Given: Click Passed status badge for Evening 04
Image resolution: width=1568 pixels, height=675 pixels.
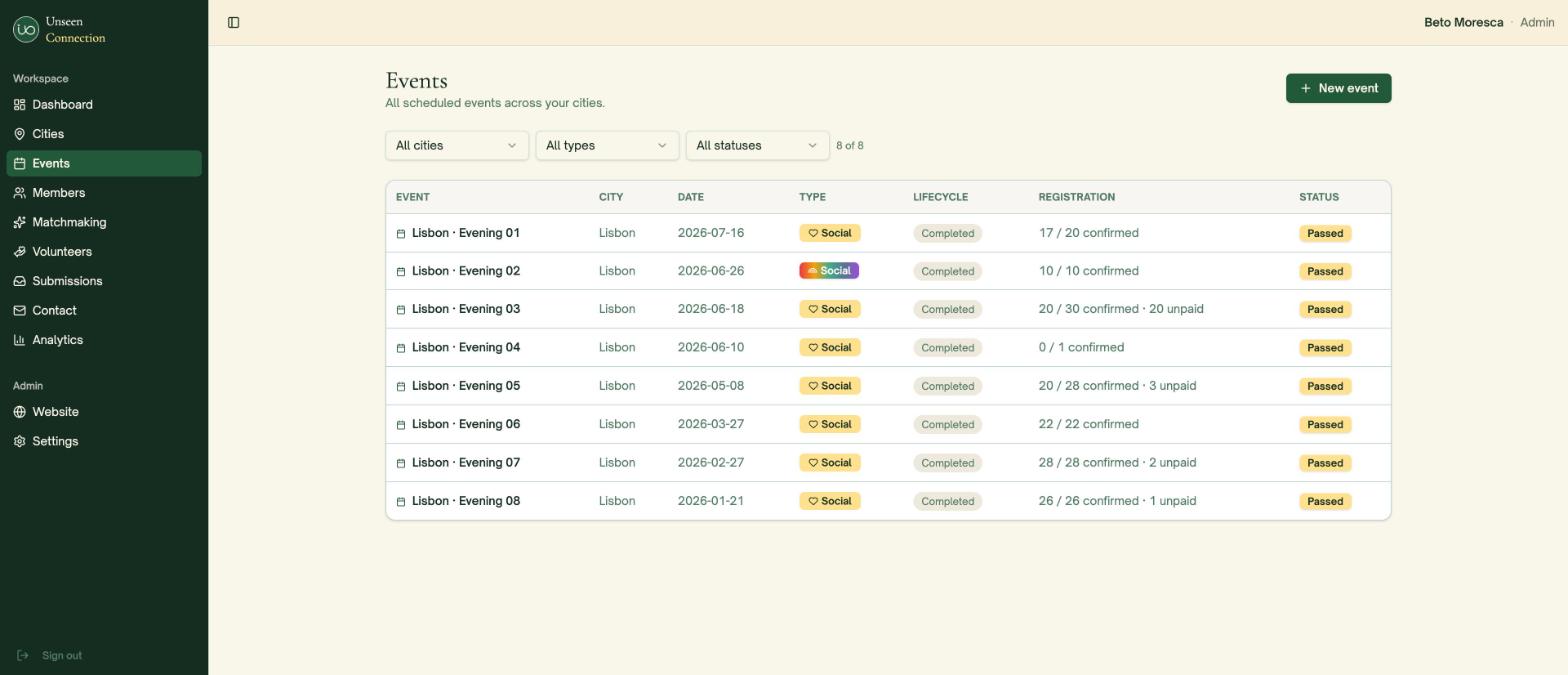Looking at the screenshot, I should 1325,348.
